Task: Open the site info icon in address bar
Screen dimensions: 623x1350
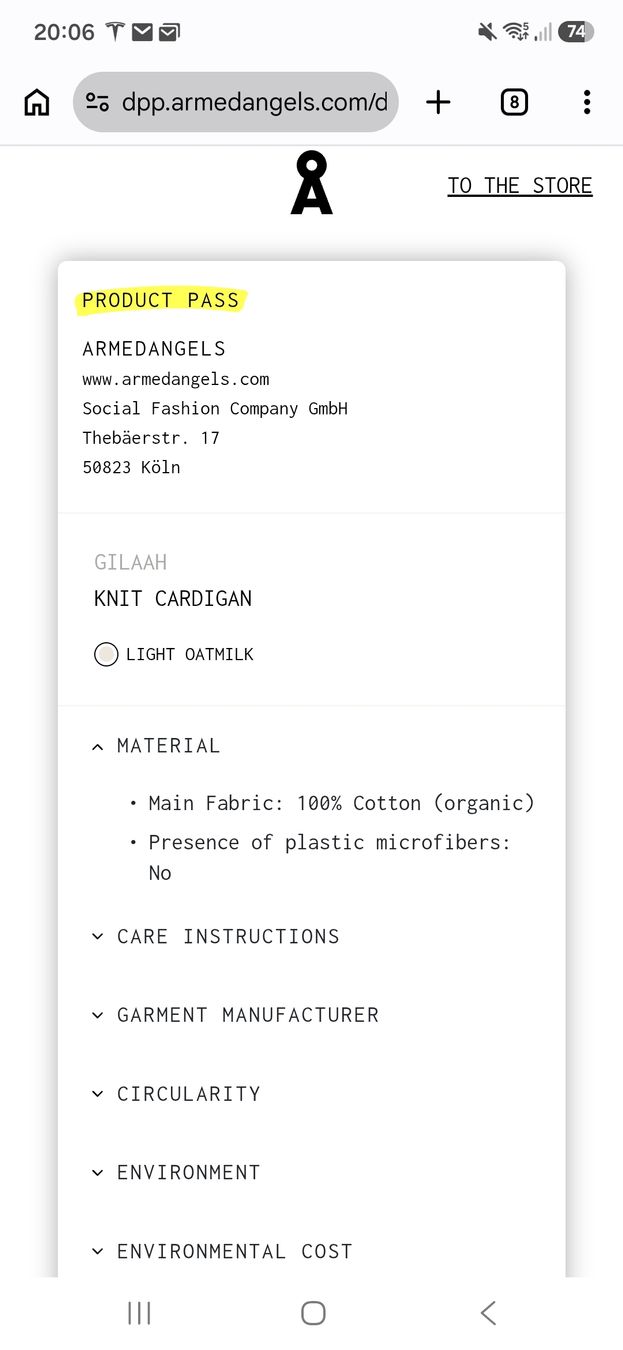Action: click(x=97, y=102)
